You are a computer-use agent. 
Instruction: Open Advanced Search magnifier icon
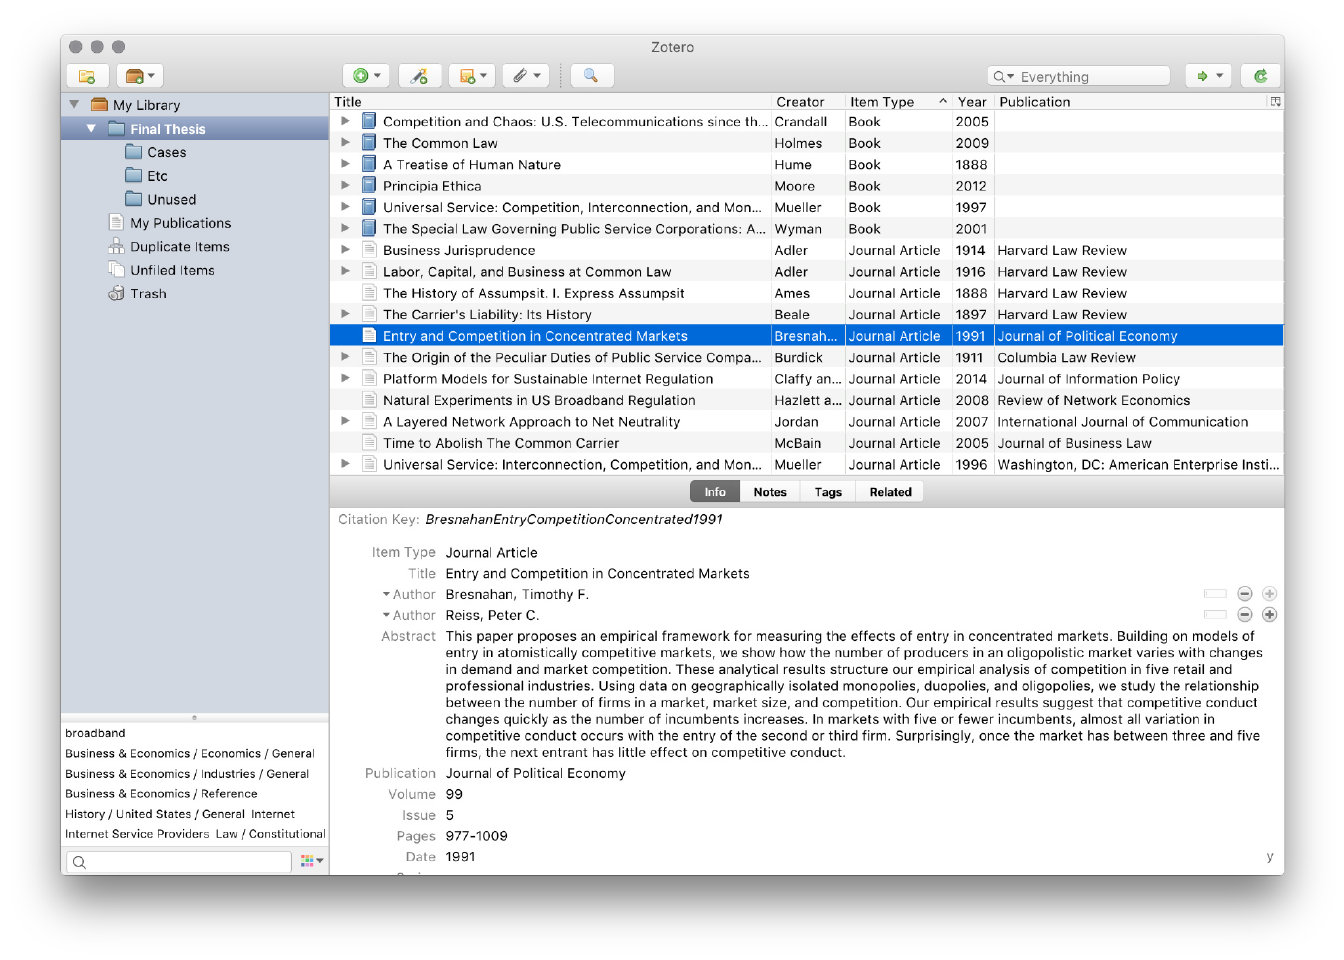pos(591,76)
